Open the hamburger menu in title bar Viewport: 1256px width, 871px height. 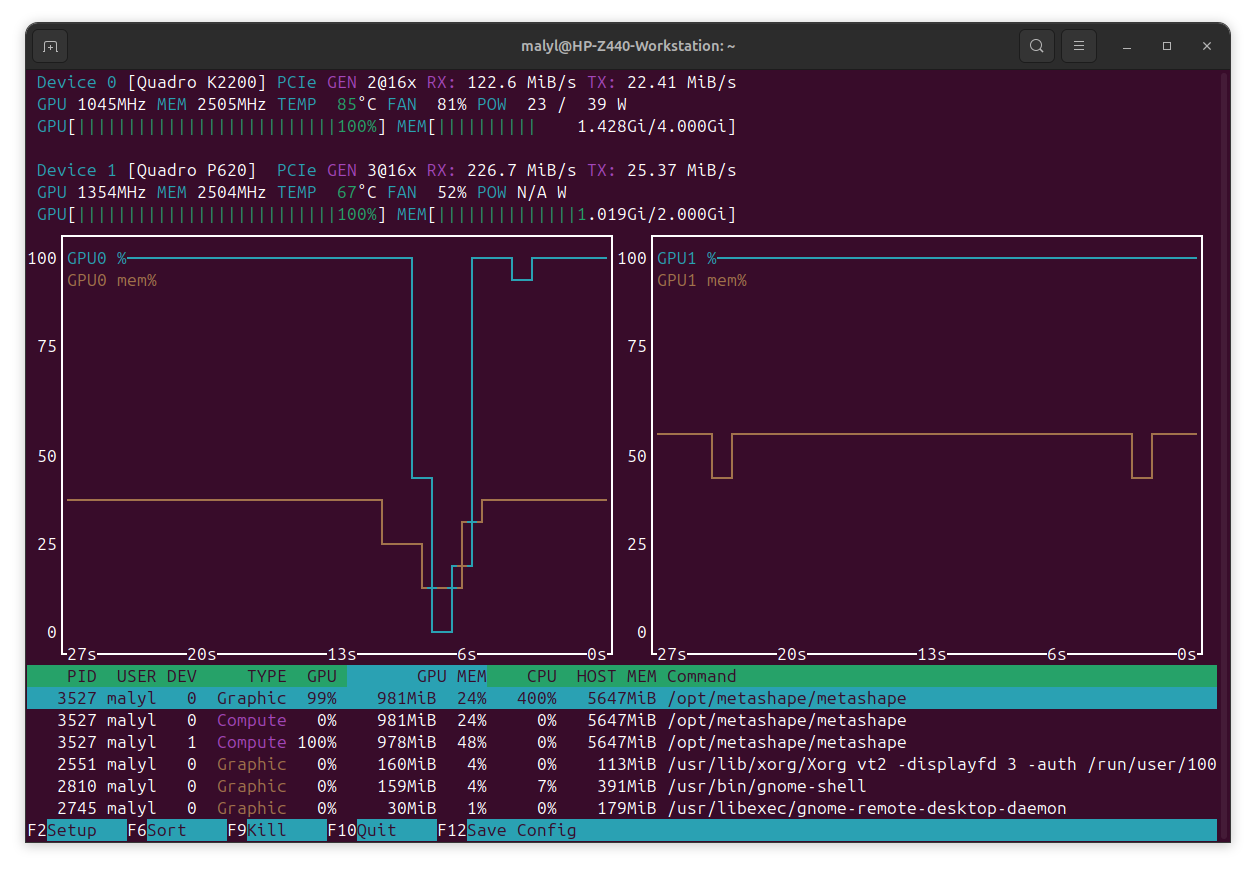[x=1078, y=46]
